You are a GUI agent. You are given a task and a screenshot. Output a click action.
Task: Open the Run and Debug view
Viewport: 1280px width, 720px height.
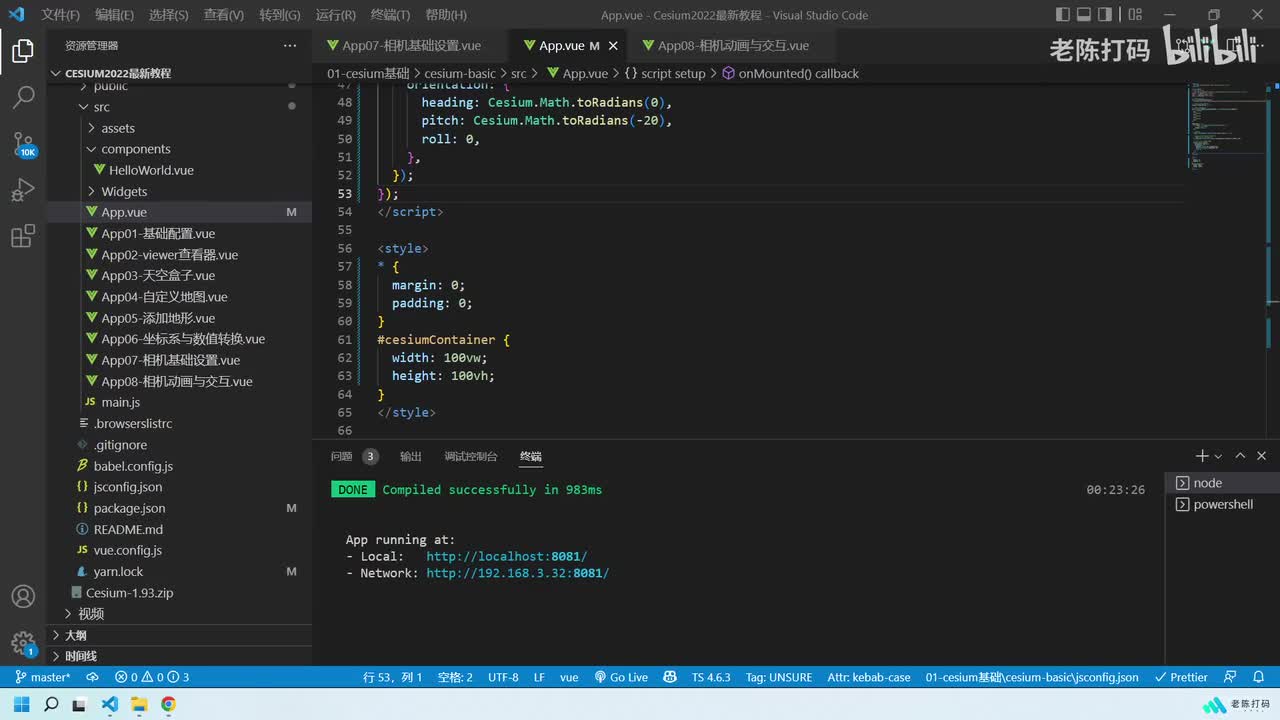[23, 190]
